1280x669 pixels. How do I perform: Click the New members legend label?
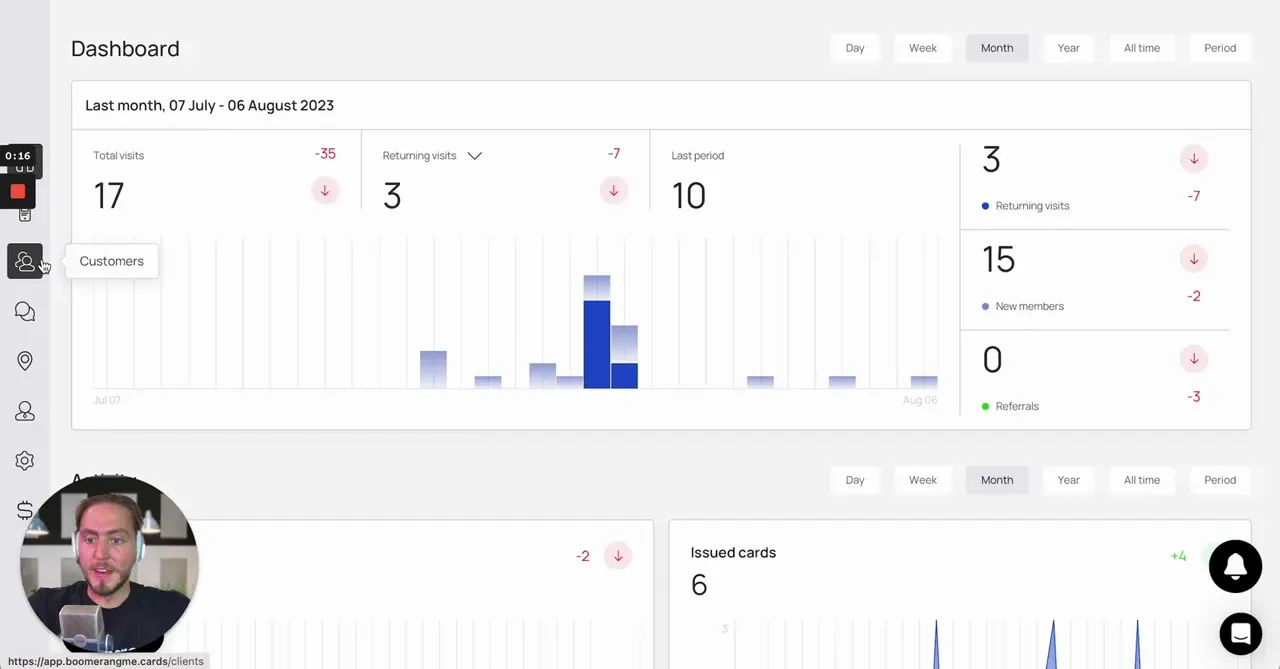[x=1029, y=306]
